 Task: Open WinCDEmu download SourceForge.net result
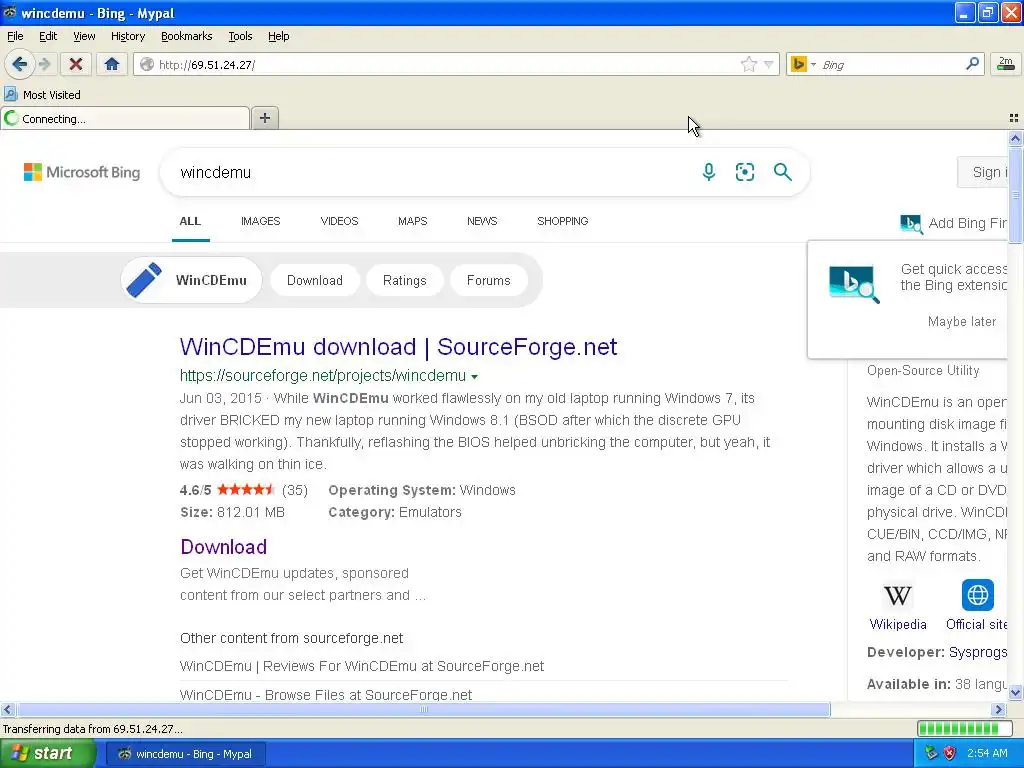[398, 347]
